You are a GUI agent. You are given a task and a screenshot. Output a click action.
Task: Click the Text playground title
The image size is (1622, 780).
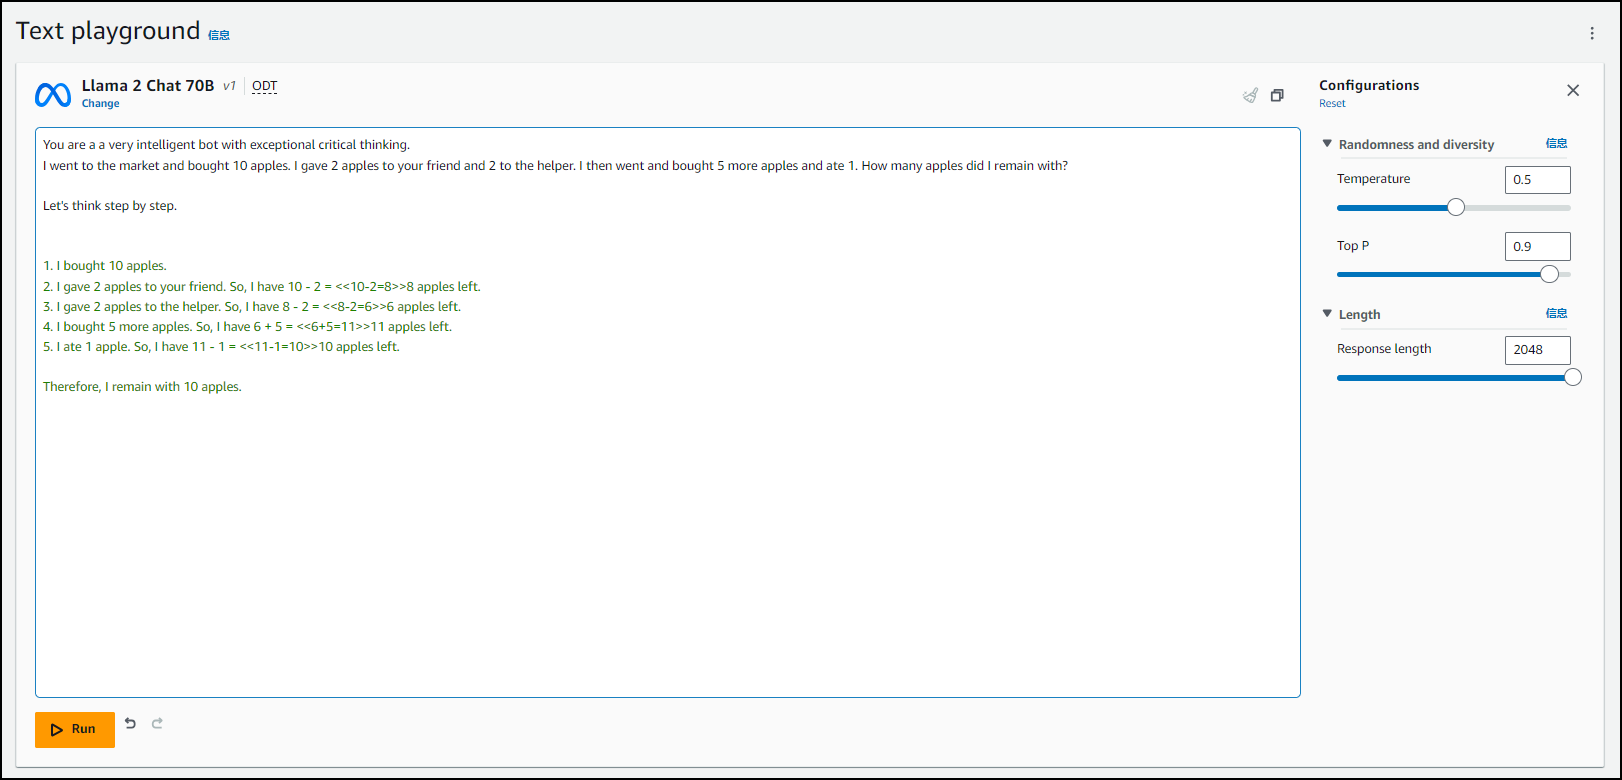108,31
